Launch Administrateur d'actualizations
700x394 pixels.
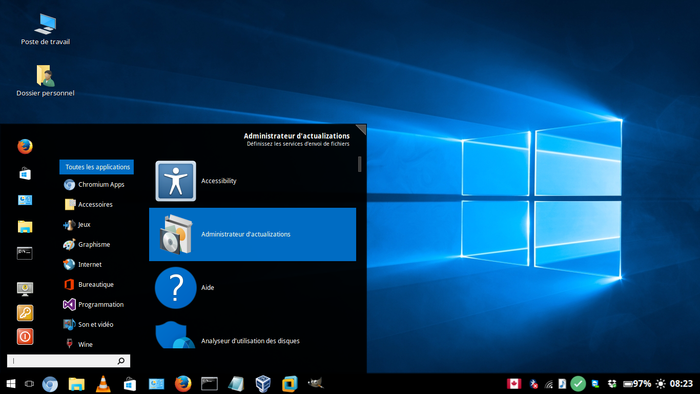[252, 234]
